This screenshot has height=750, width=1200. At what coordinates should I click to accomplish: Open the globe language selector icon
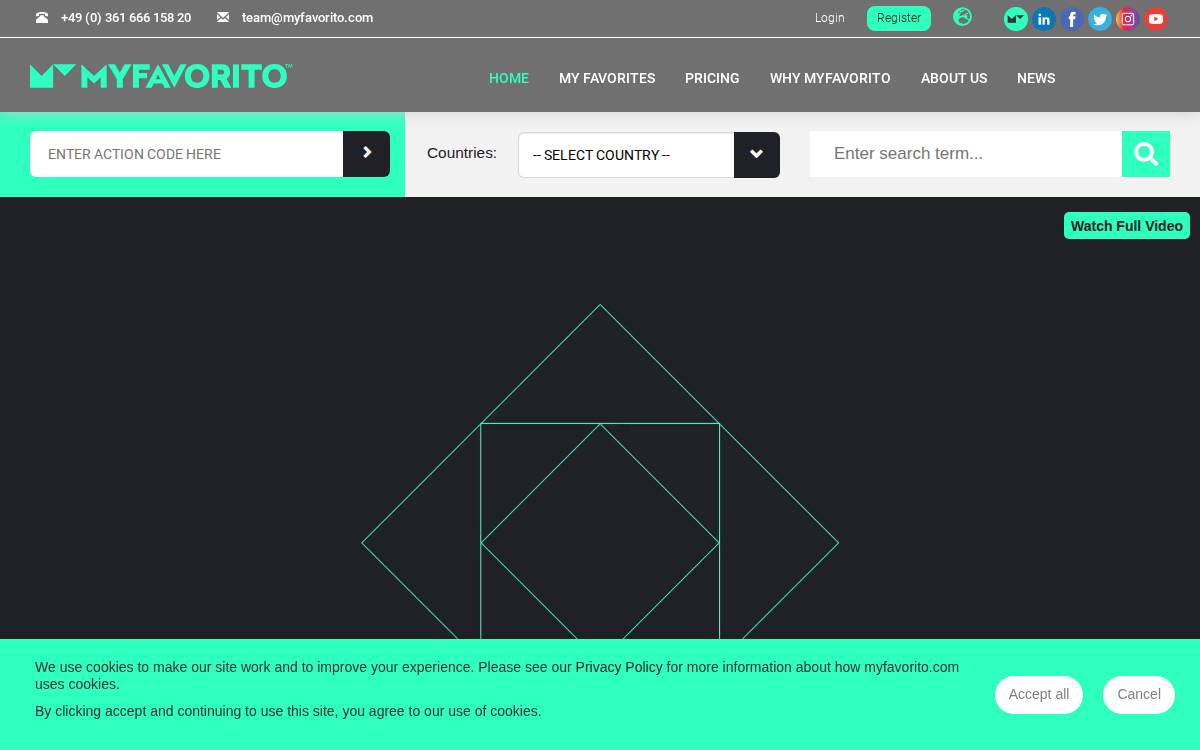click(x=962, y=17)
